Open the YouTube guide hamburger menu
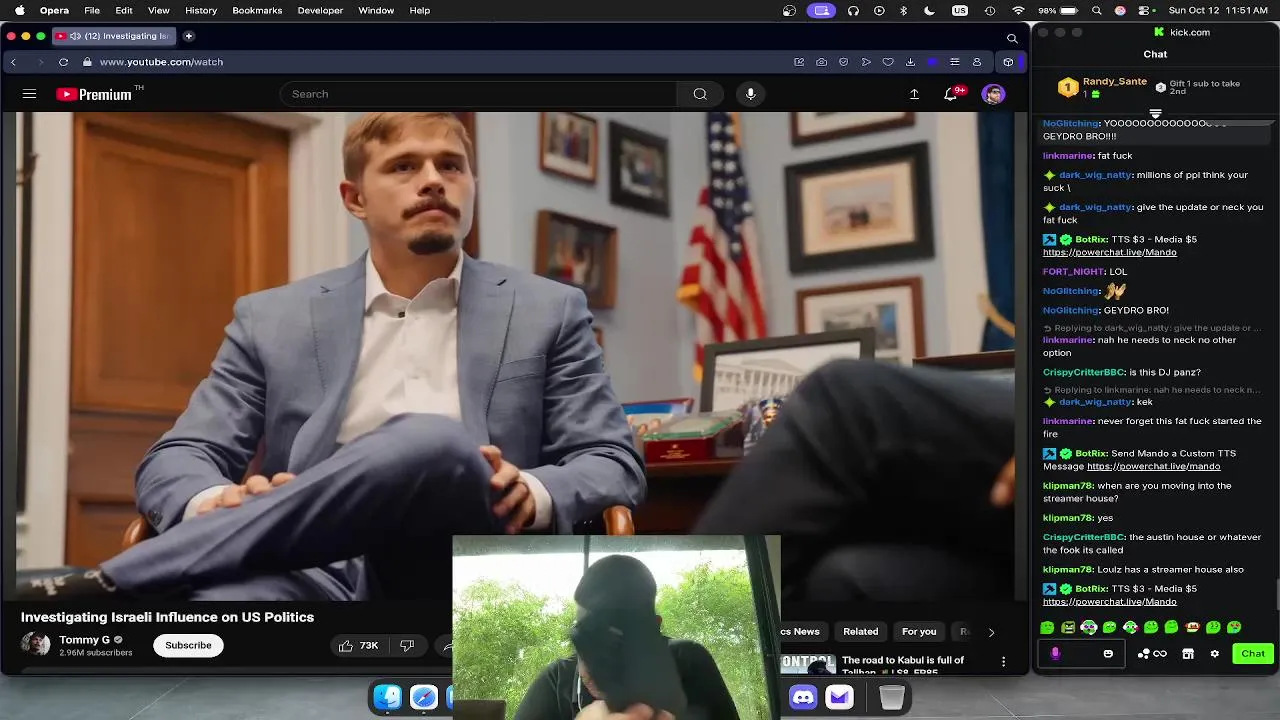 tap(29, 94)
